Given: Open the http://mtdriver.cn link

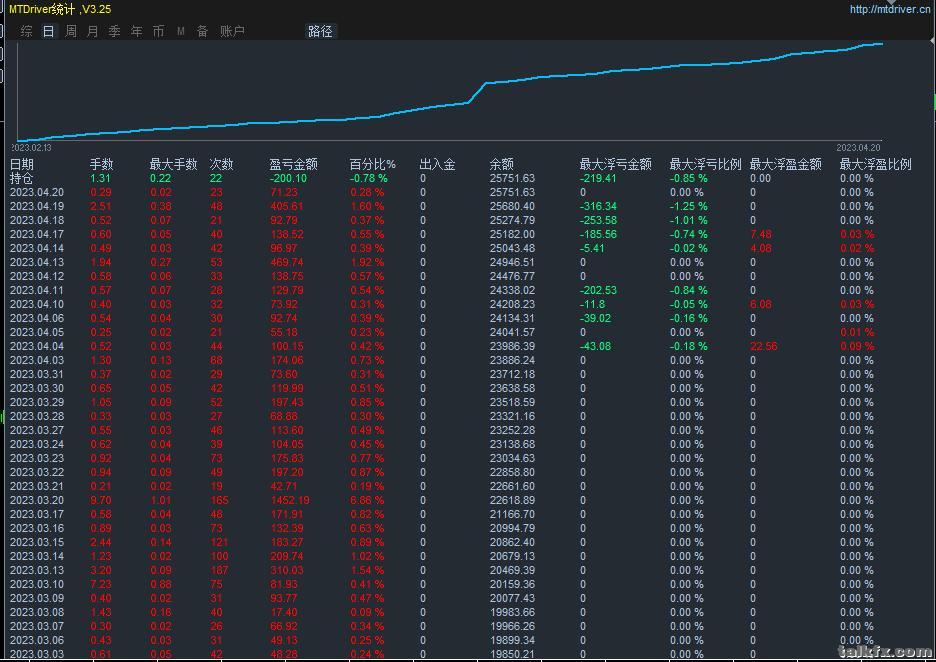Looking at the screenshot, I should [x=889, y=9].
